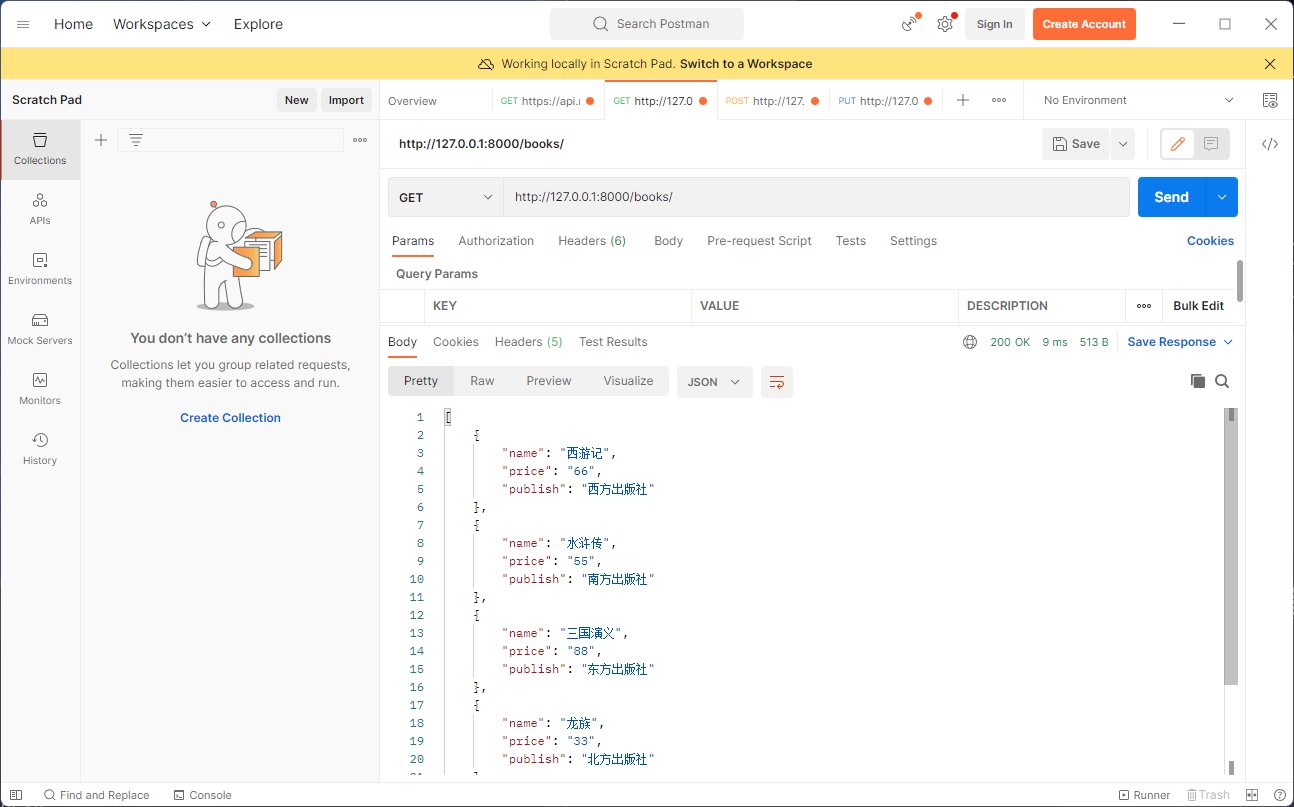Open the Tests tab
The height and width of the screenshot is (807, 1294).
851,241
